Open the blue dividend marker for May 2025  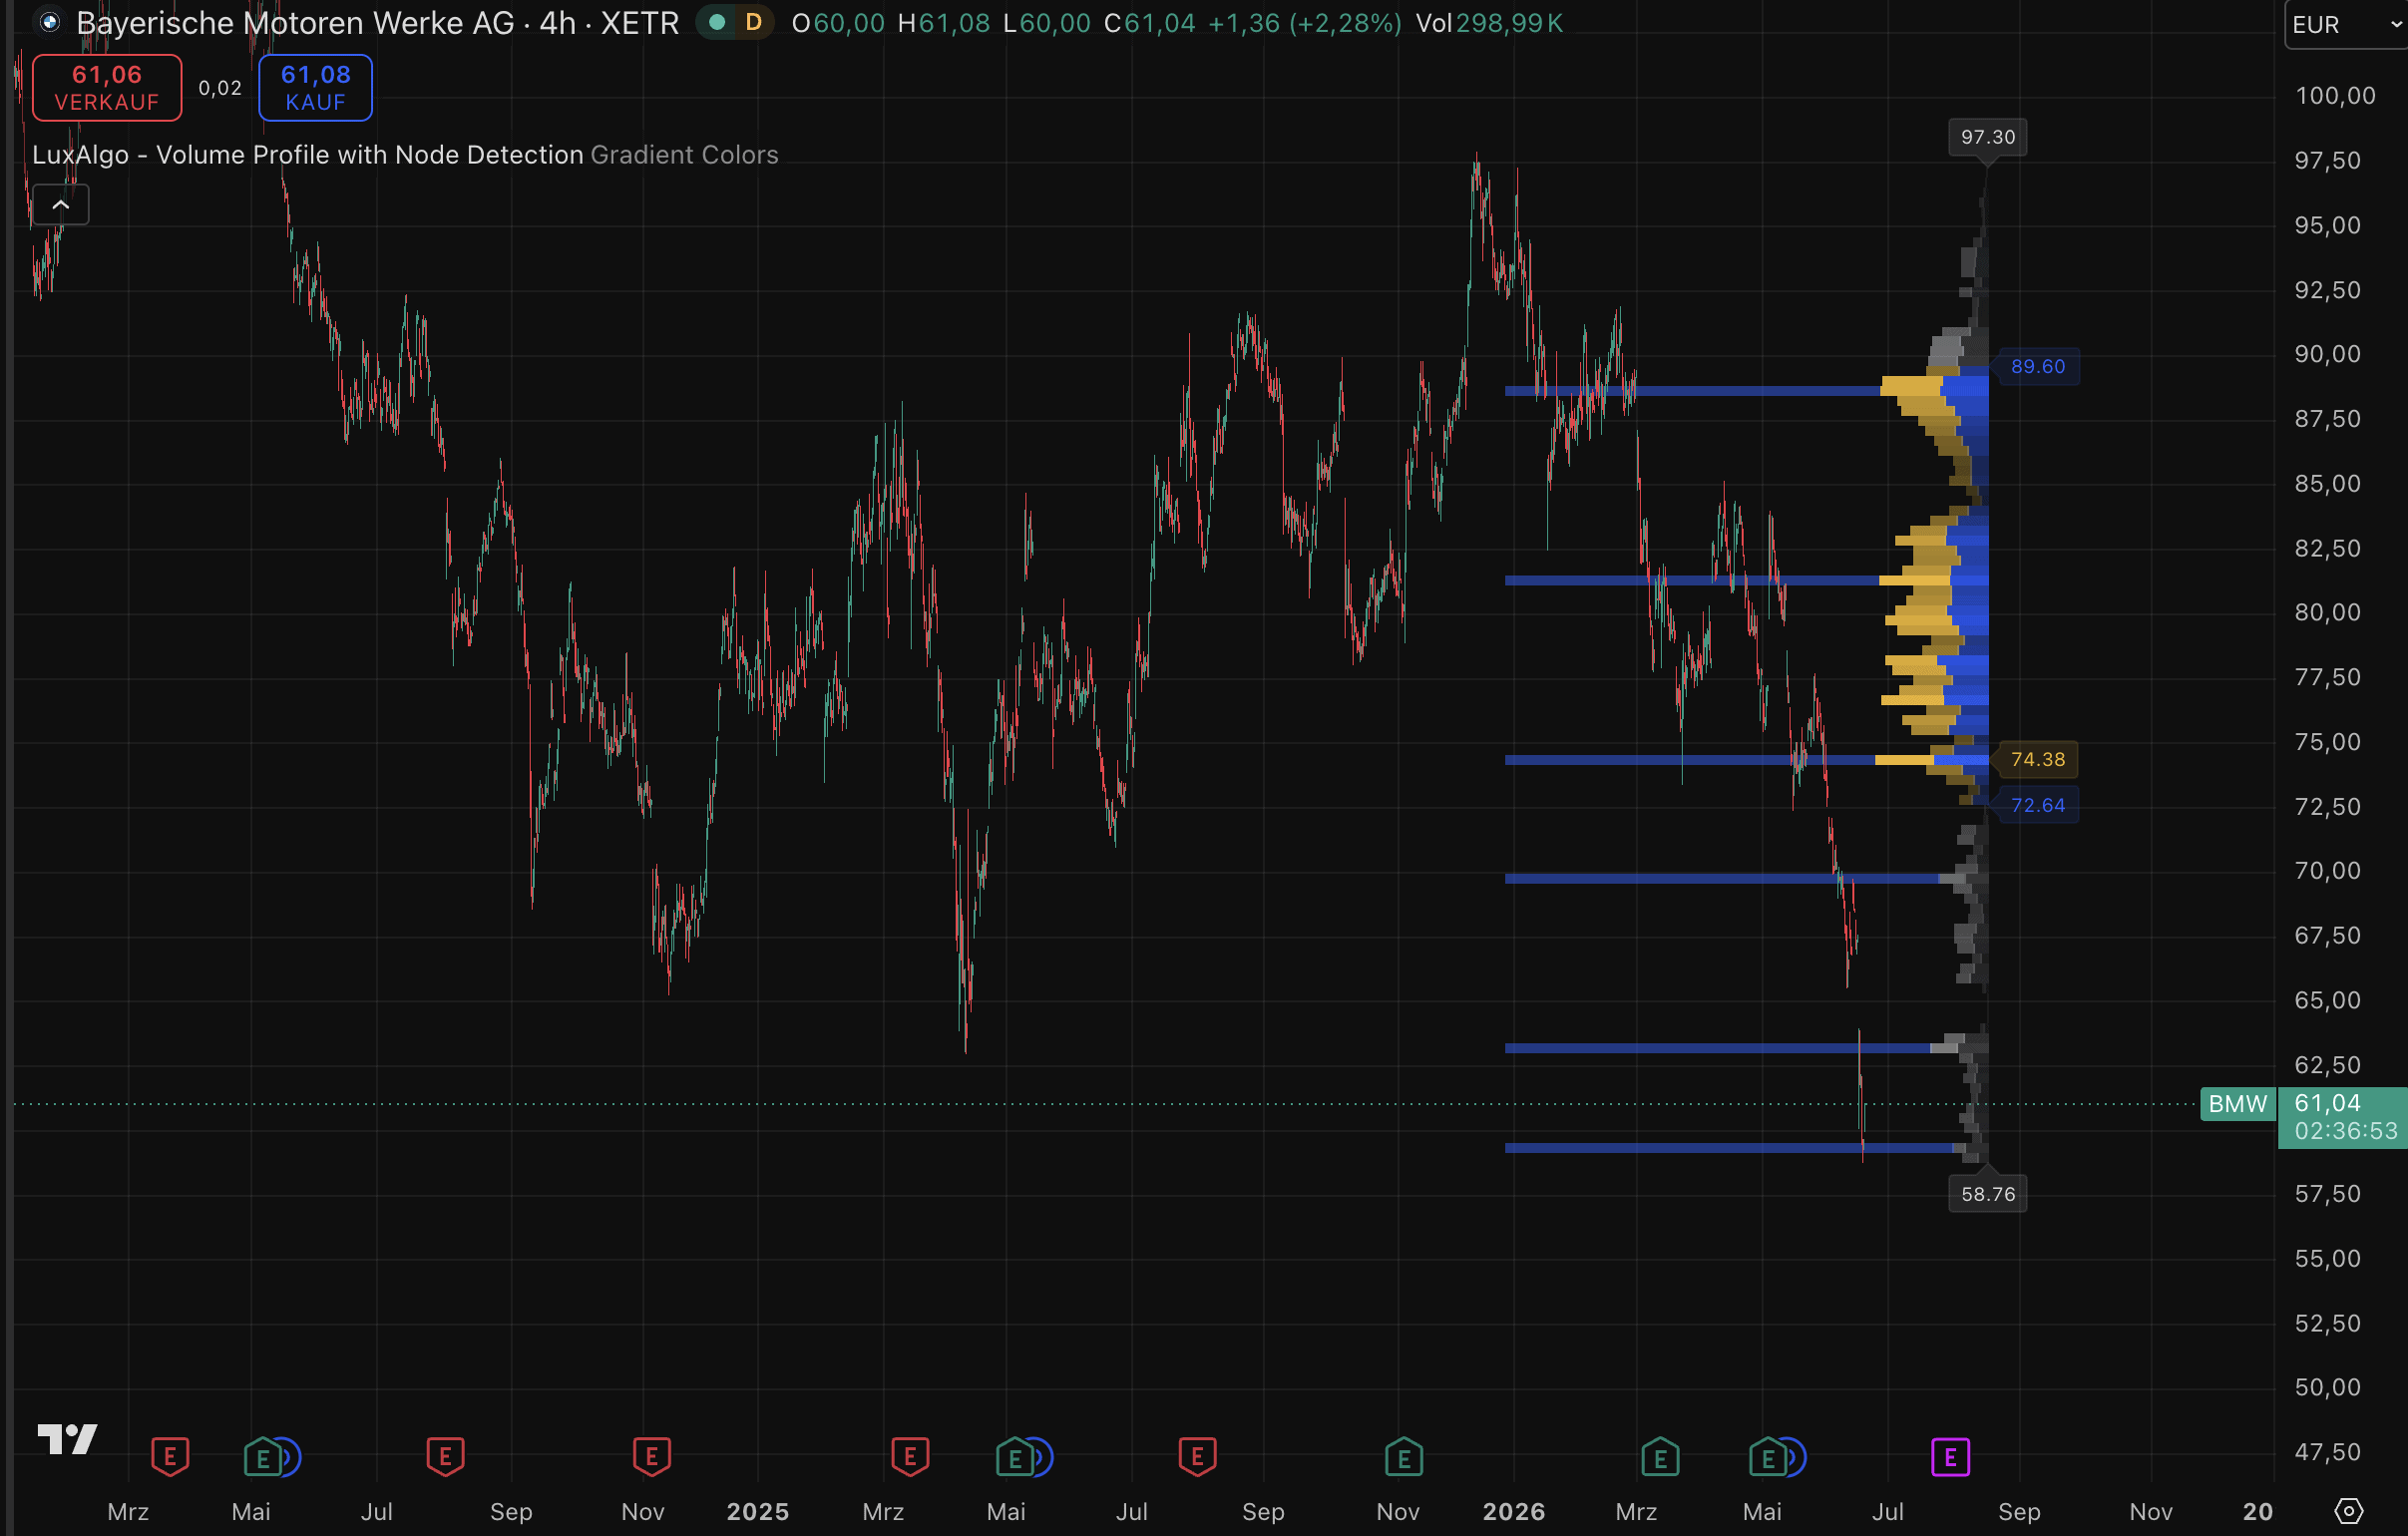(1043, 1457)
